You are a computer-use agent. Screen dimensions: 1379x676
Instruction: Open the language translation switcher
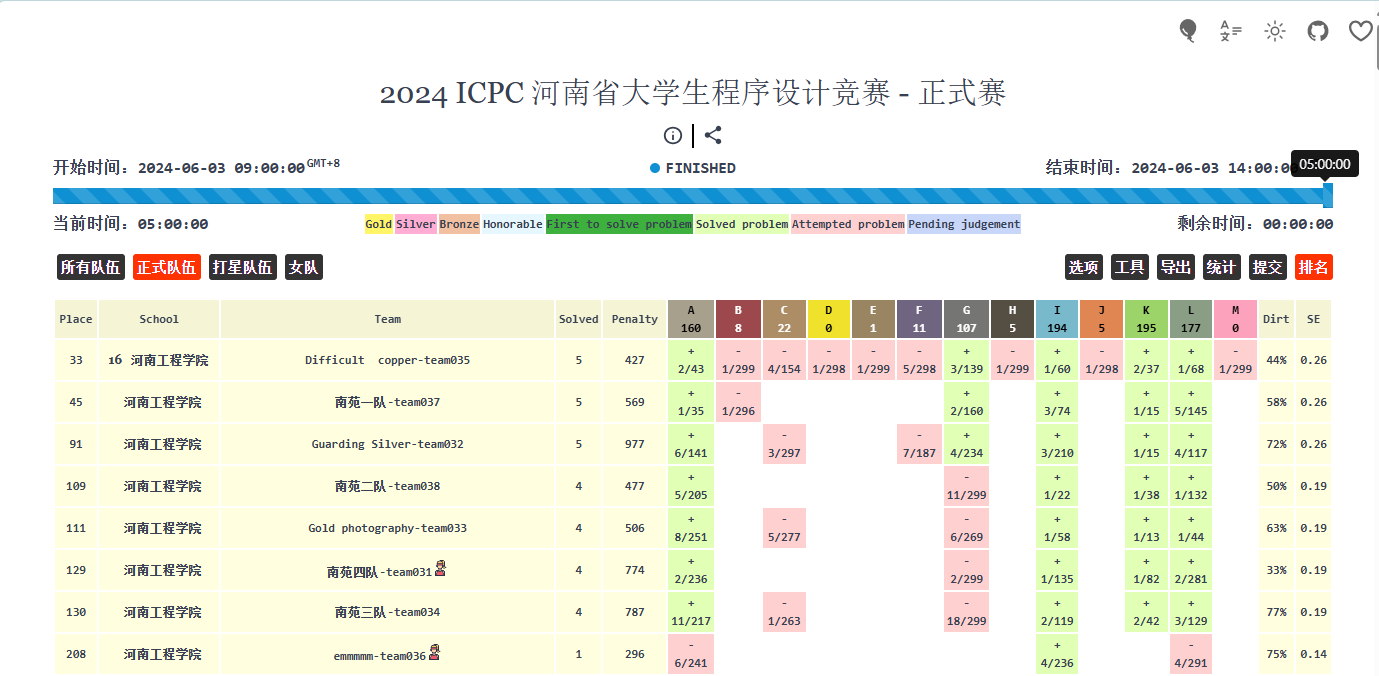click(x=1231, y=31)
